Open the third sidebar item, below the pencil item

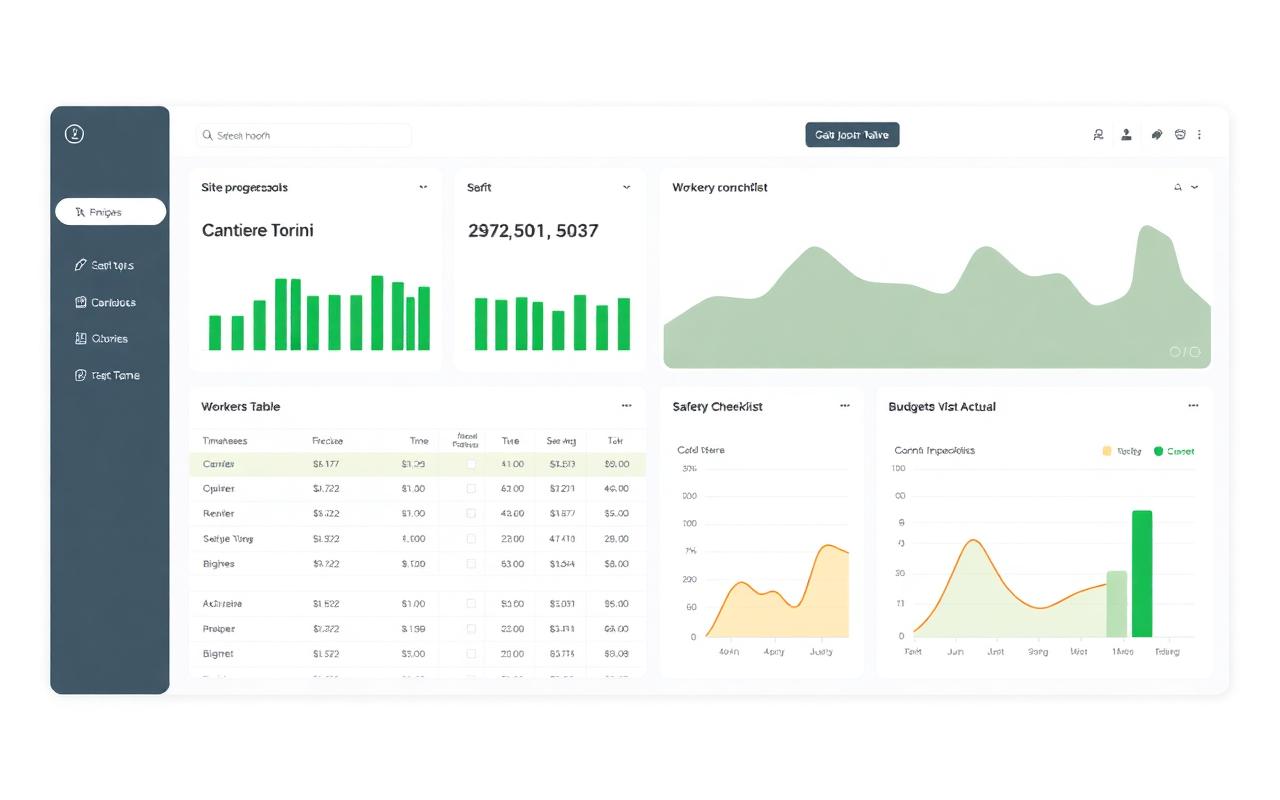[x=105, y=302]
